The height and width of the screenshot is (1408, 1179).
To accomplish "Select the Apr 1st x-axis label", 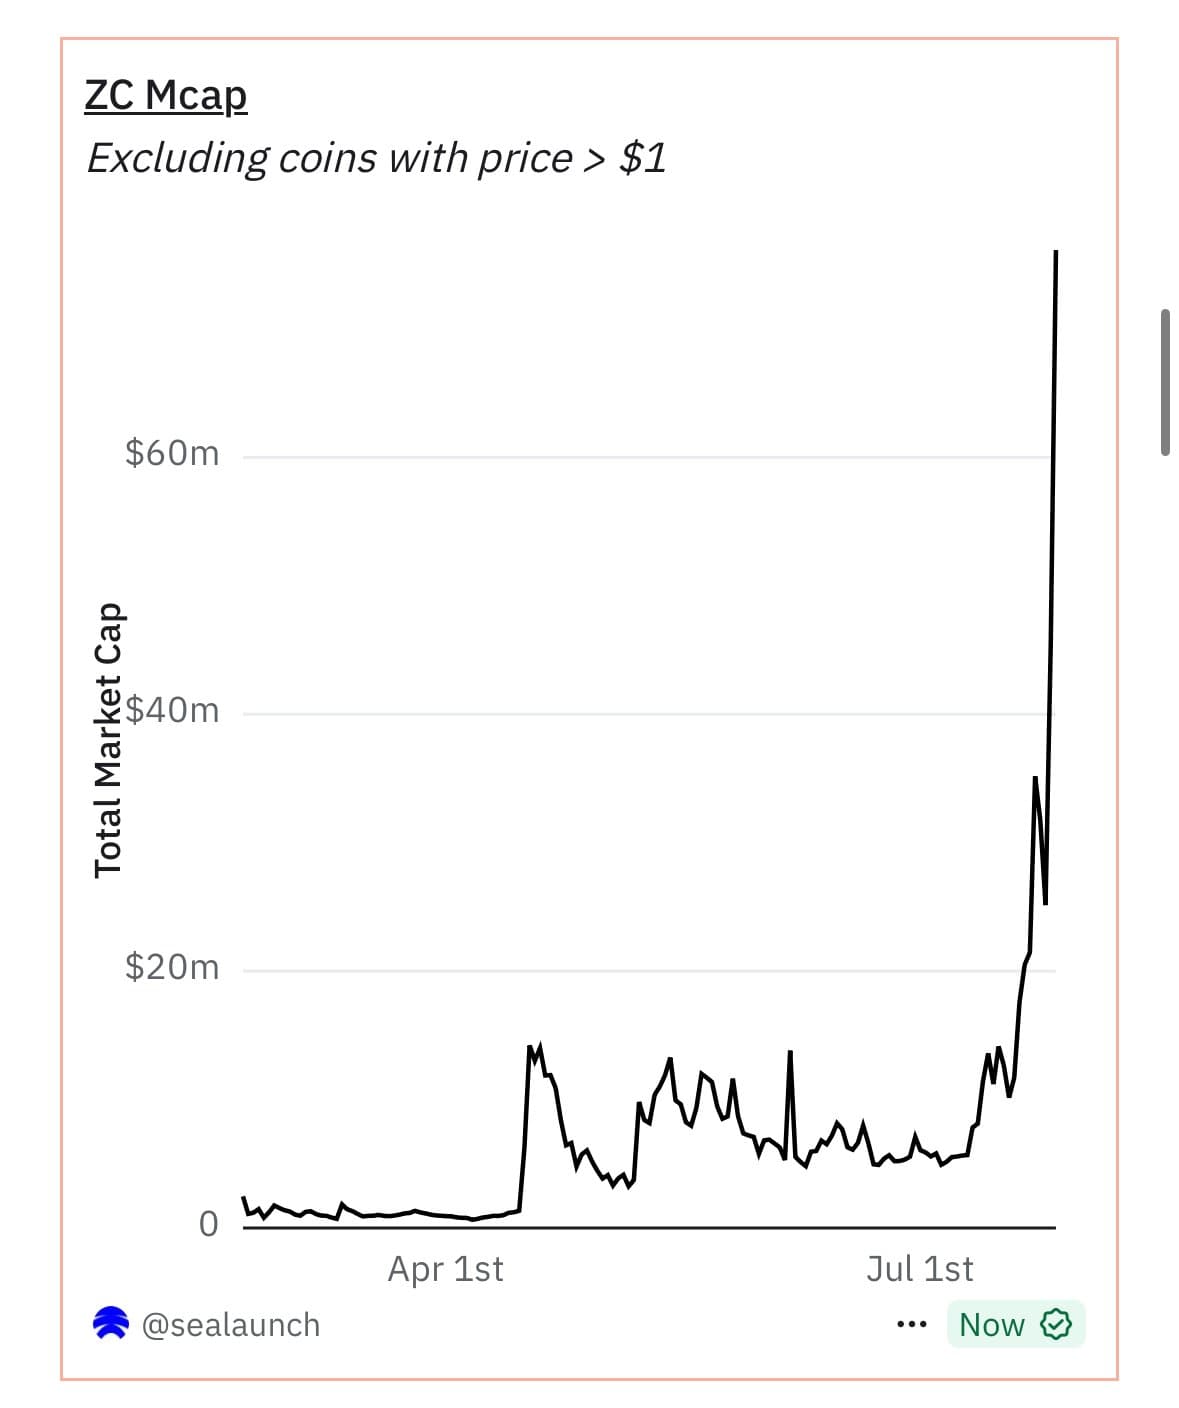I will (445, 1269).
